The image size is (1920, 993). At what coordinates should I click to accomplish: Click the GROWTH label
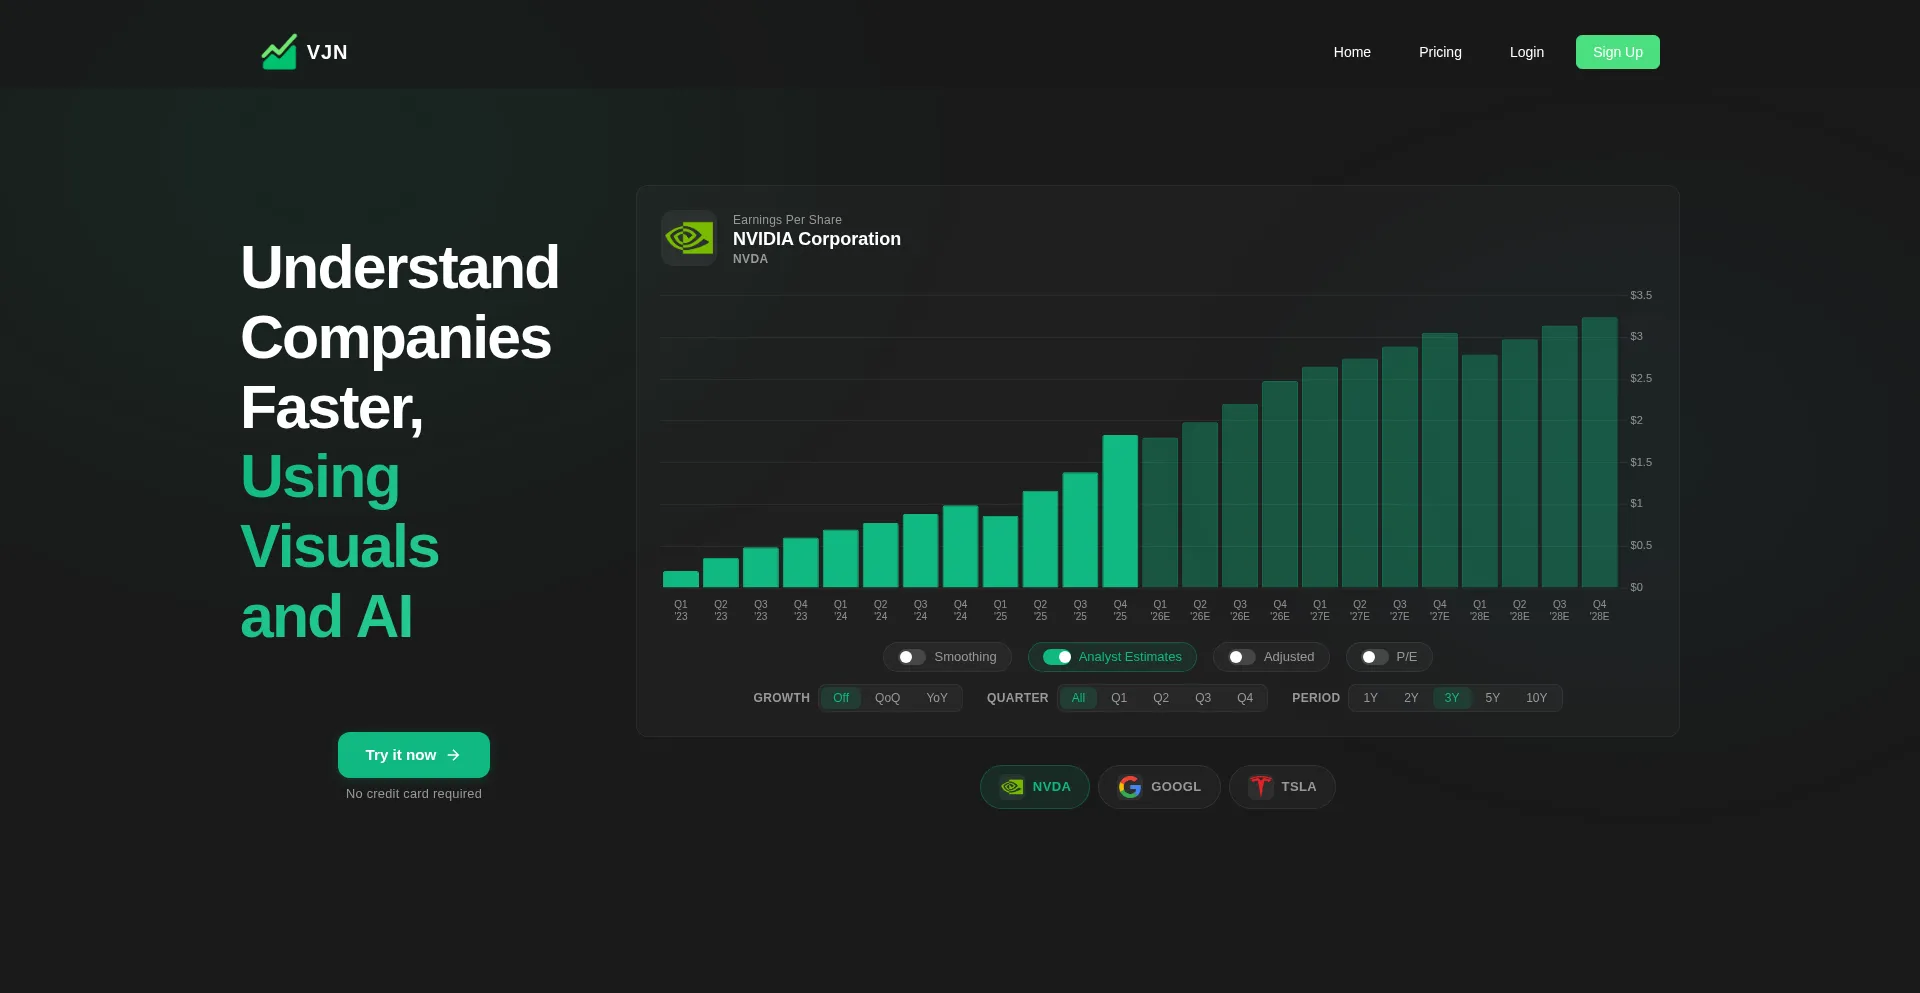[x=782, y=698]
